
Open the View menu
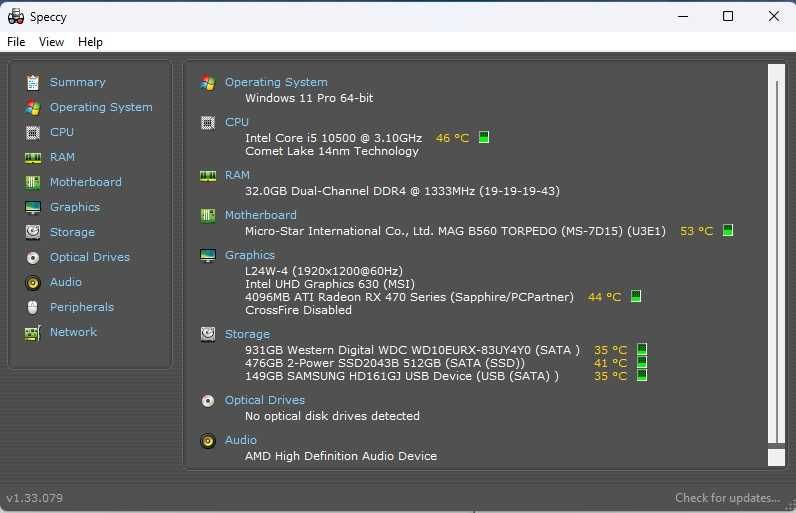click(x=51, y=42)
